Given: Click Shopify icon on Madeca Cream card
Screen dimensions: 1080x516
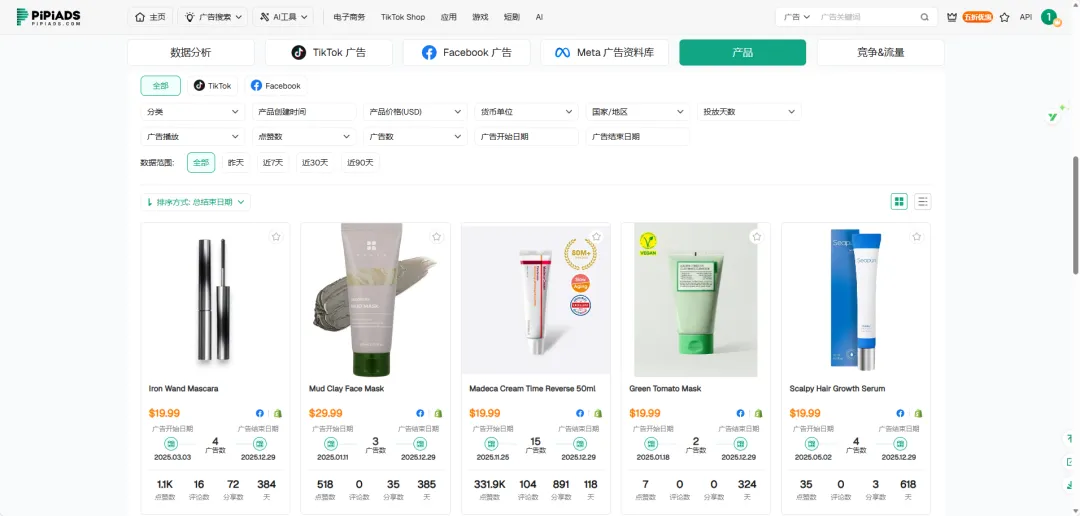Looking at the screenshot, I should click(x=598, y=413).
